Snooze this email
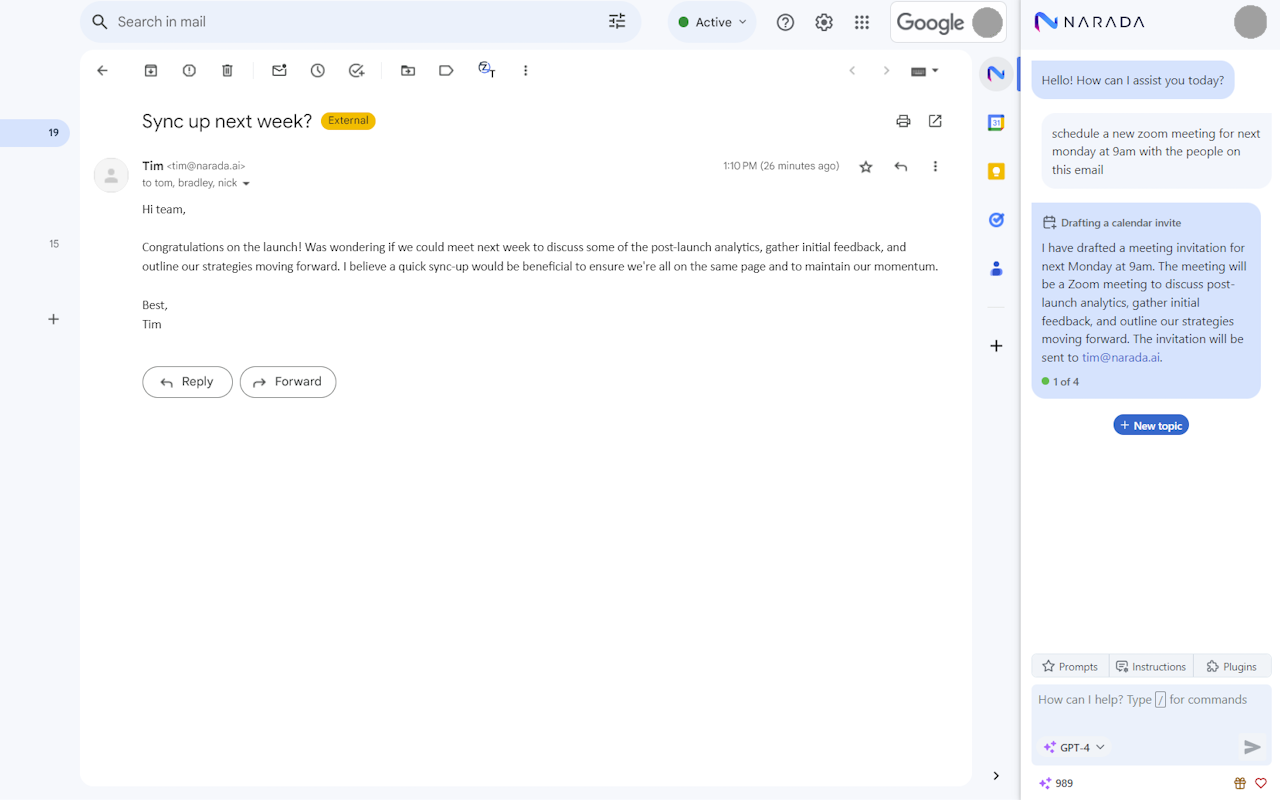Viewport: 1280px width, 800px height. click(317, 70)
